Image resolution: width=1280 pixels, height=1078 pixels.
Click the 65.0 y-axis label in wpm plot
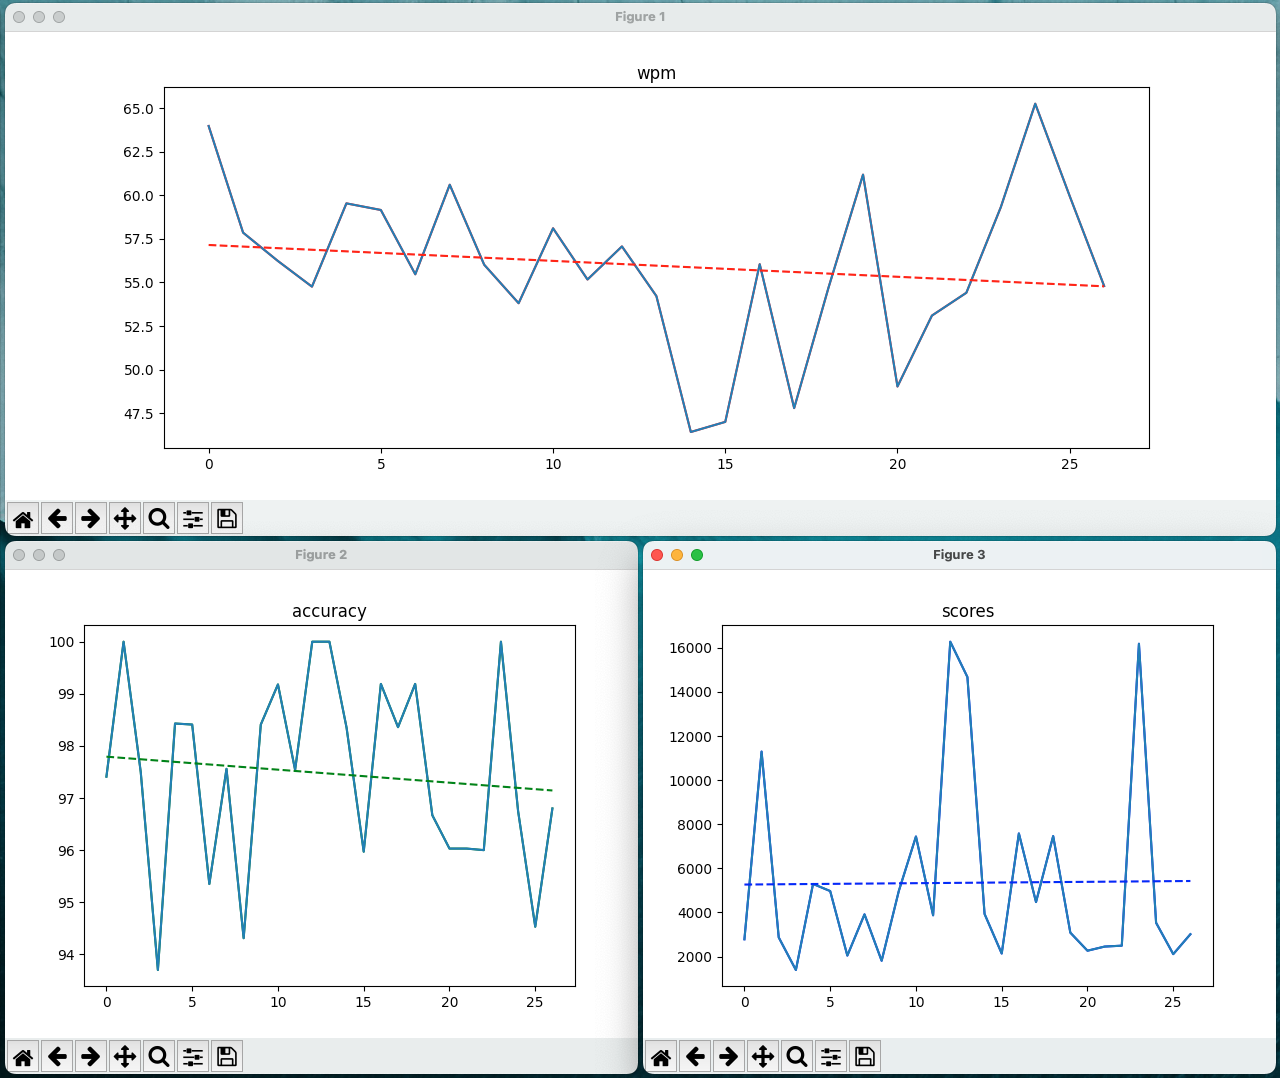(x=138, y=109)
